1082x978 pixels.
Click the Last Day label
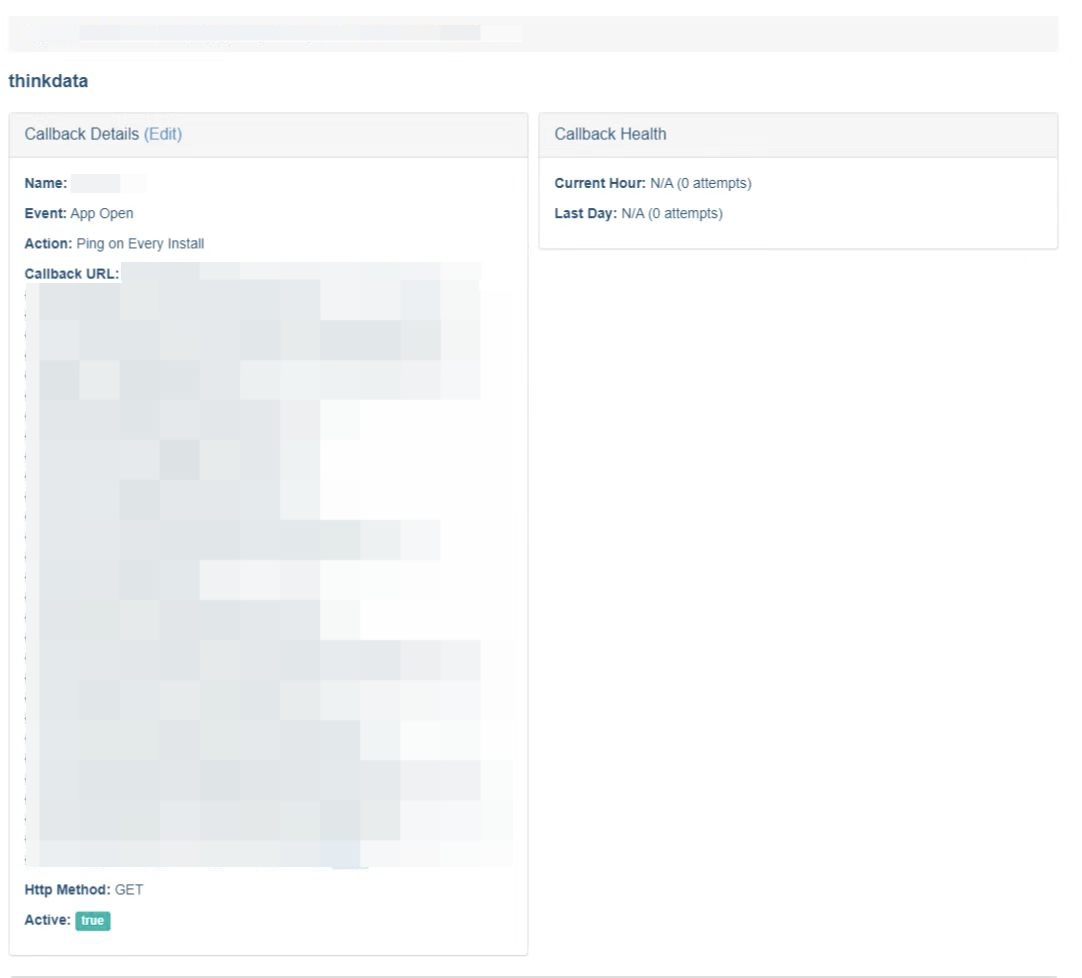[585, 213]
